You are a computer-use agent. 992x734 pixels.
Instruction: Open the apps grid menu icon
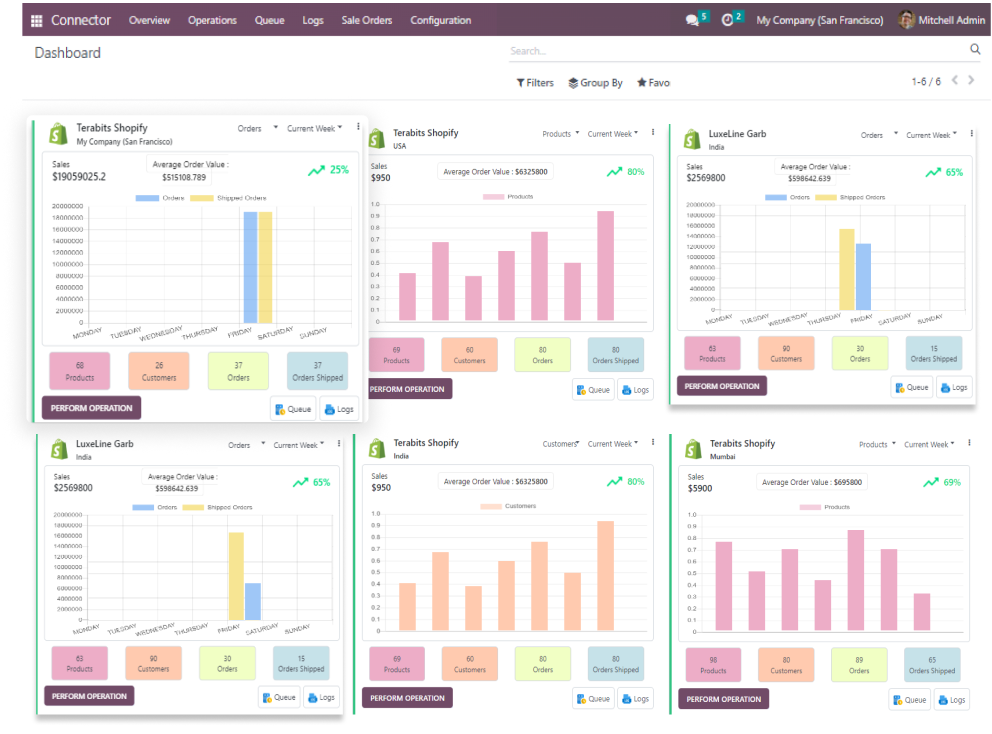(37, 20)
